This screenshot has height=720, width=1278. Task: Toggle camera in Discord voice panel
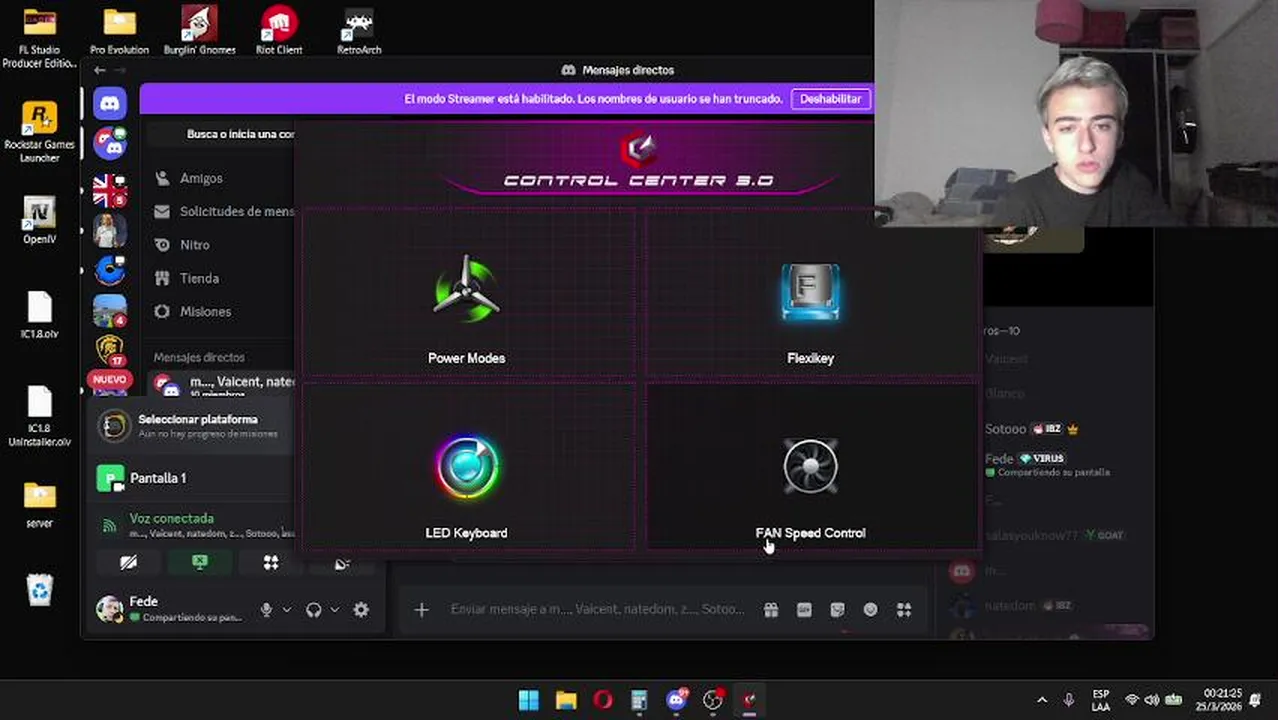(128, 563)
